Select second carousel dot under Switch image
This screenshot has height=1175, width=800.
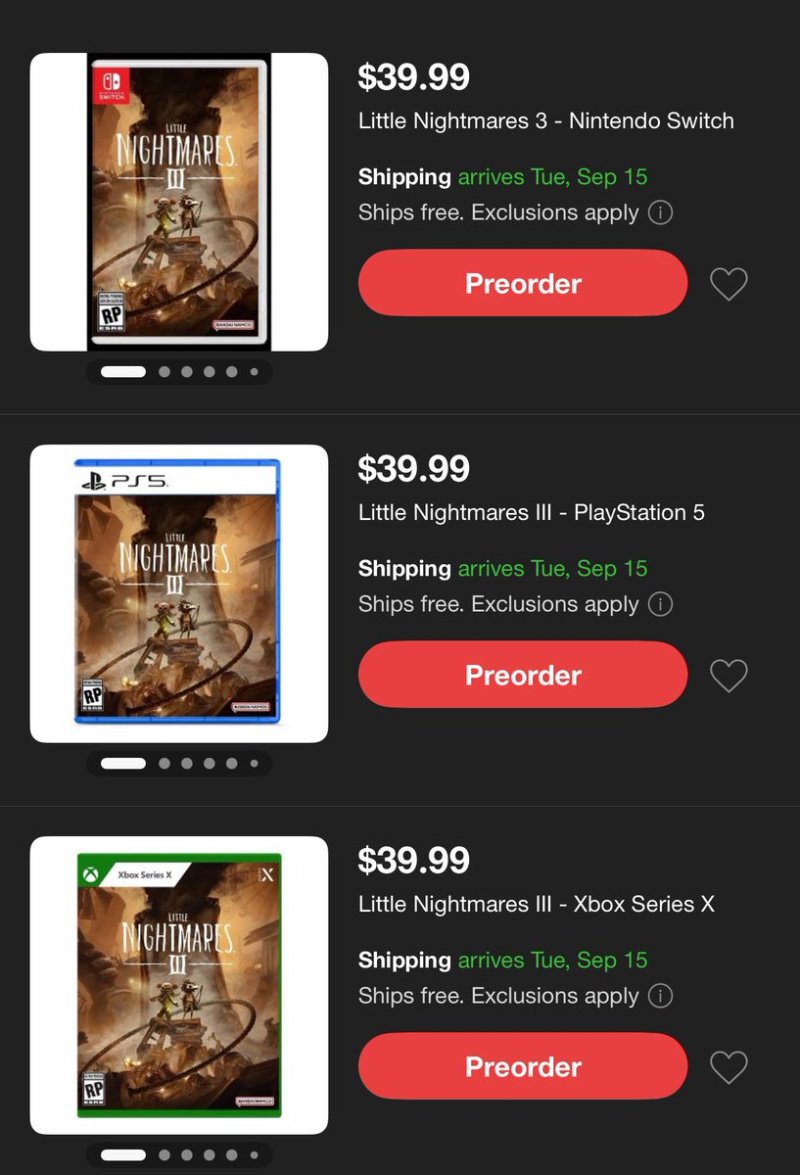click(165, 372)
